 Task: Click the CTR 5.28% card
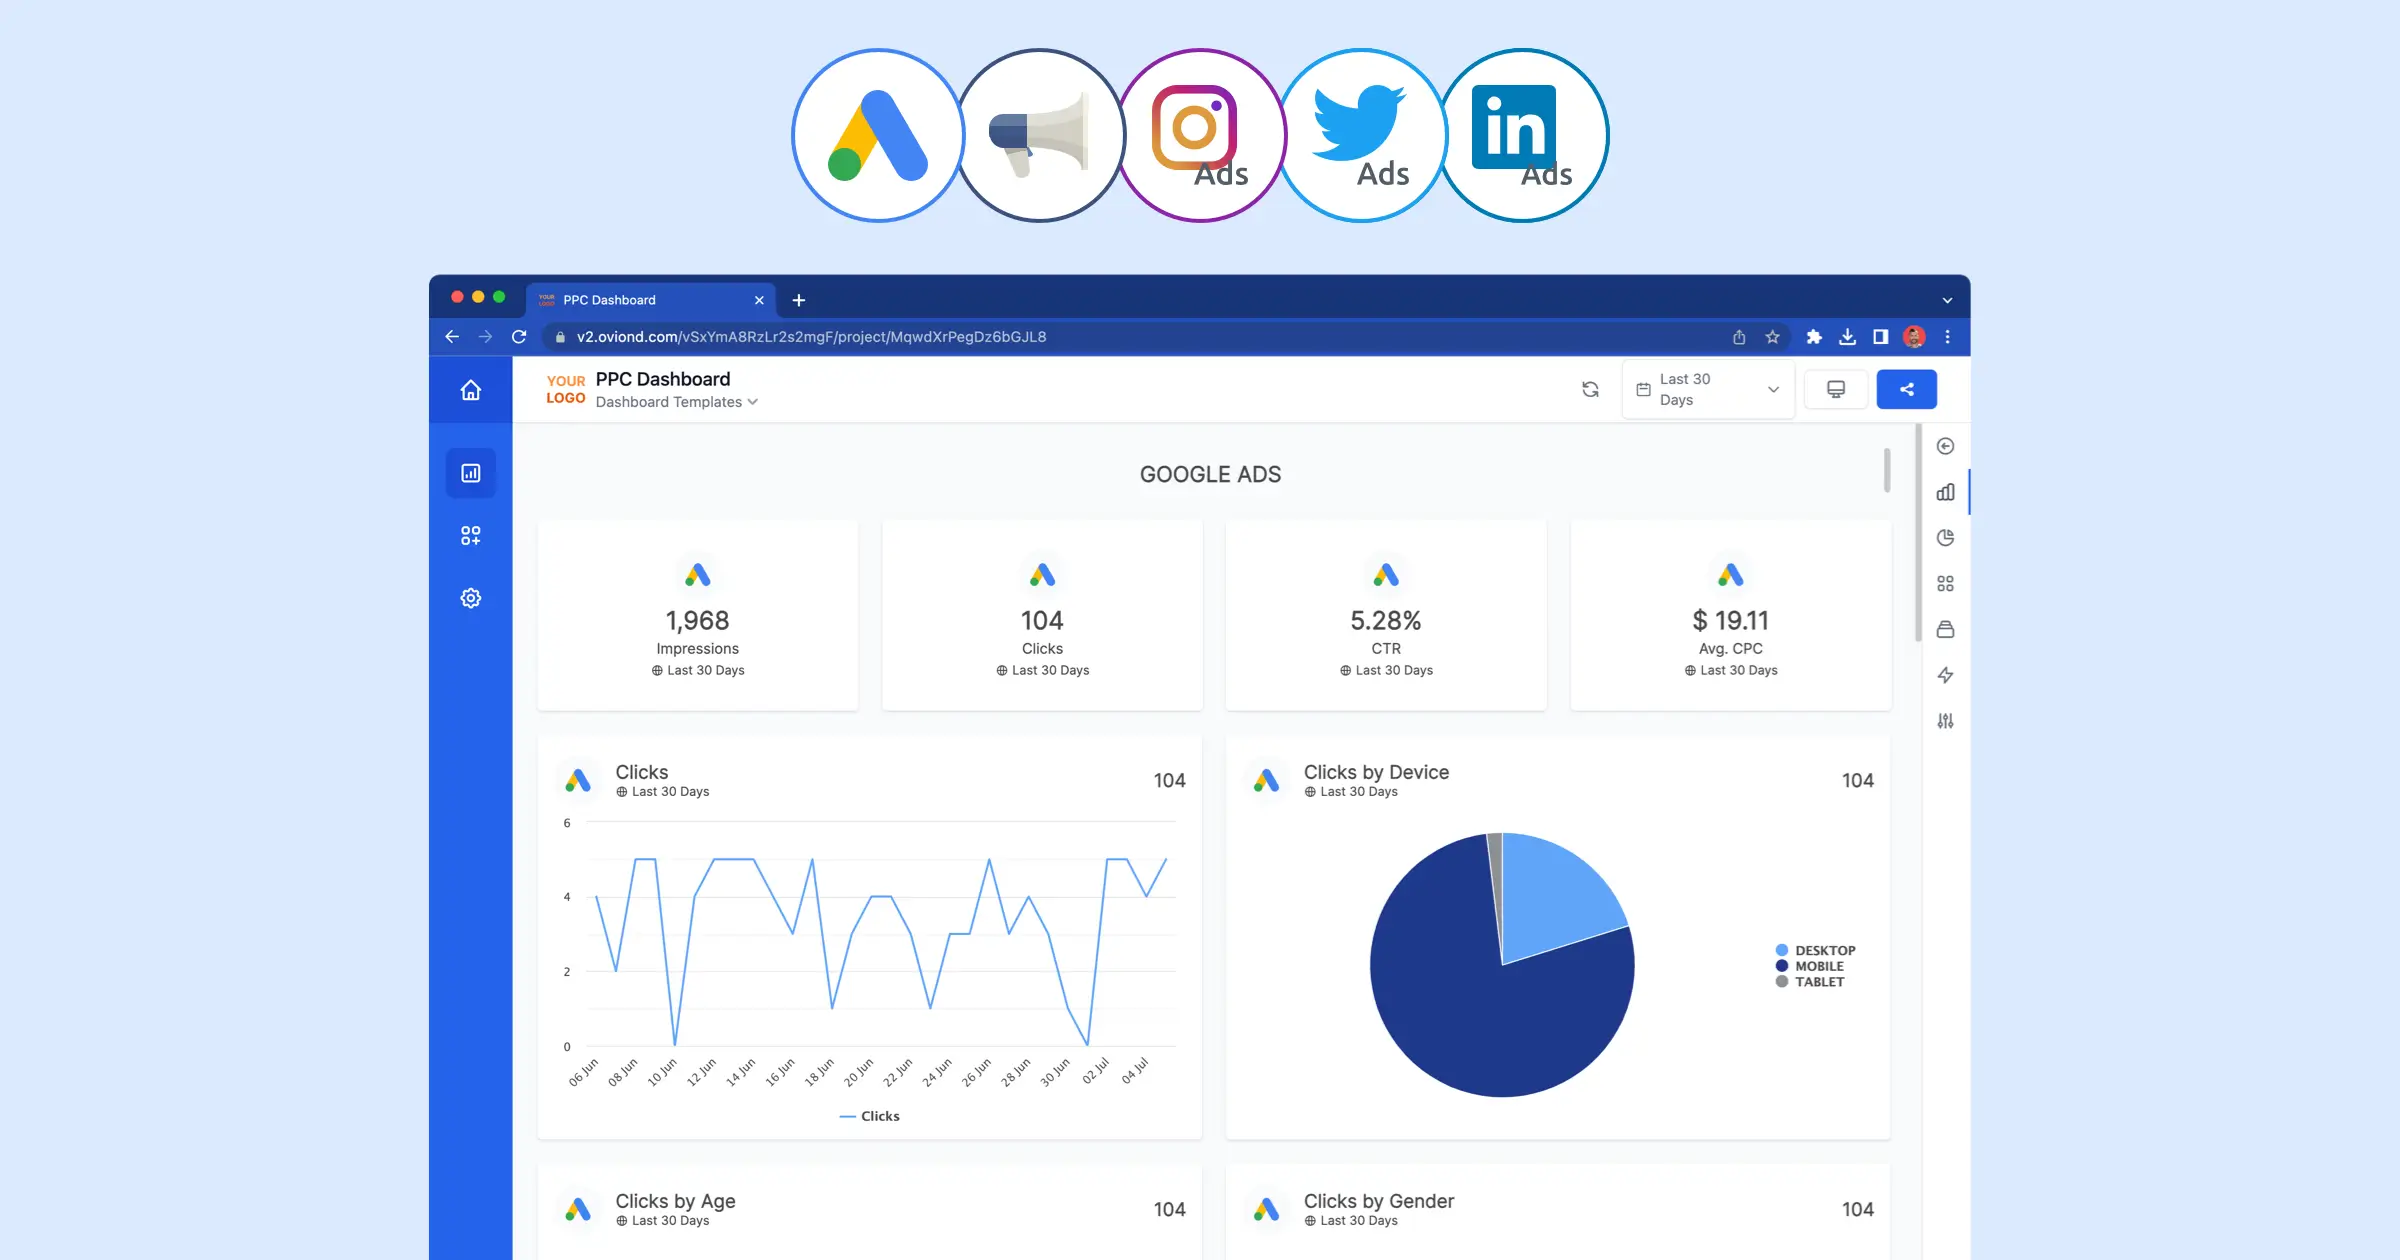click(1386, 615)
